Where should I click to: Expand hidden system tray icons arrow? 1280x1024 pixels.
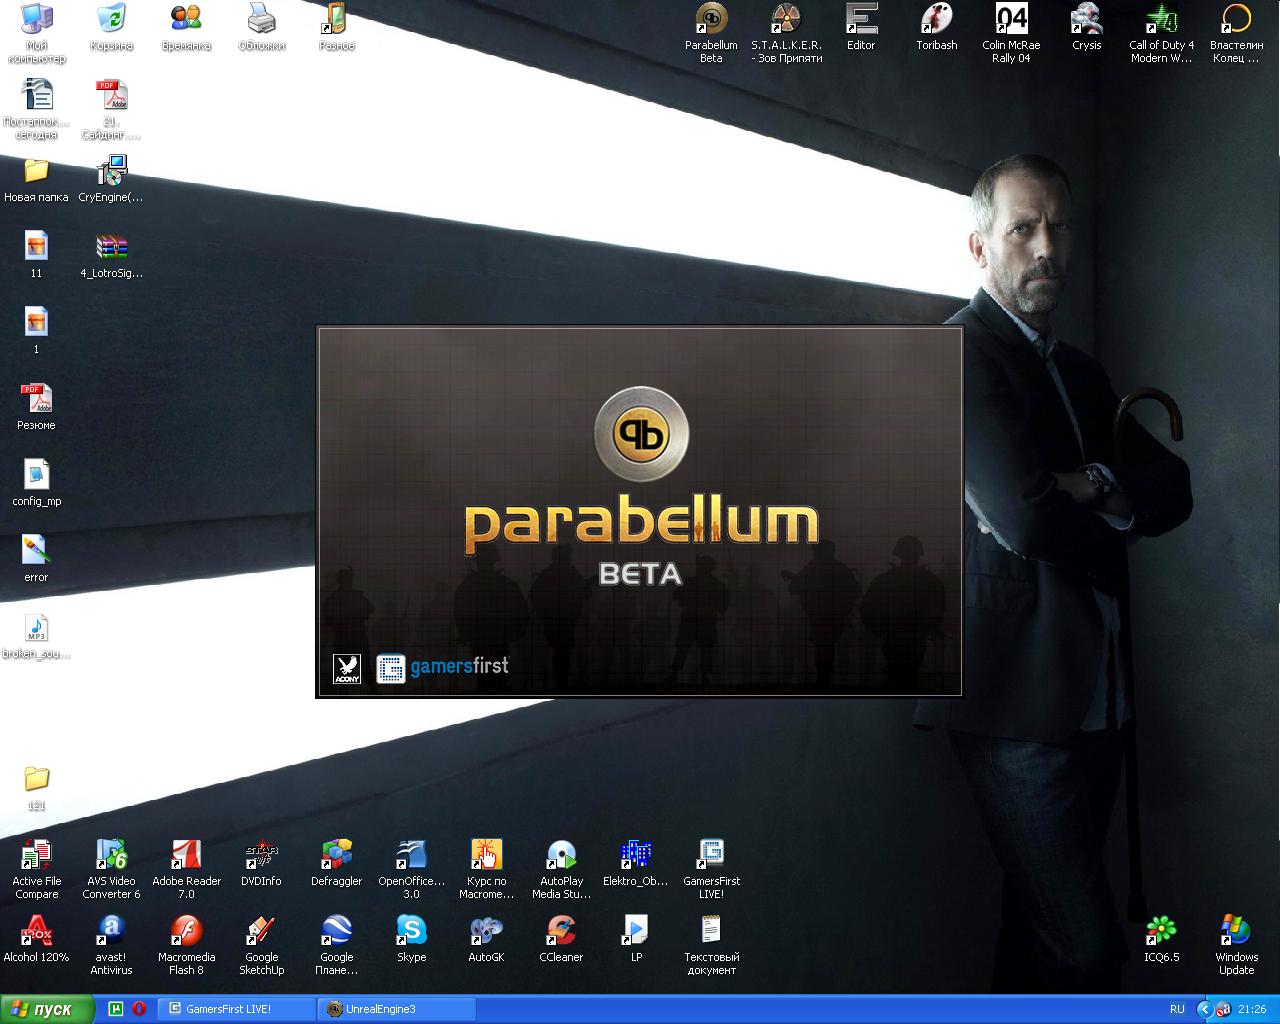[1204, 1009]
